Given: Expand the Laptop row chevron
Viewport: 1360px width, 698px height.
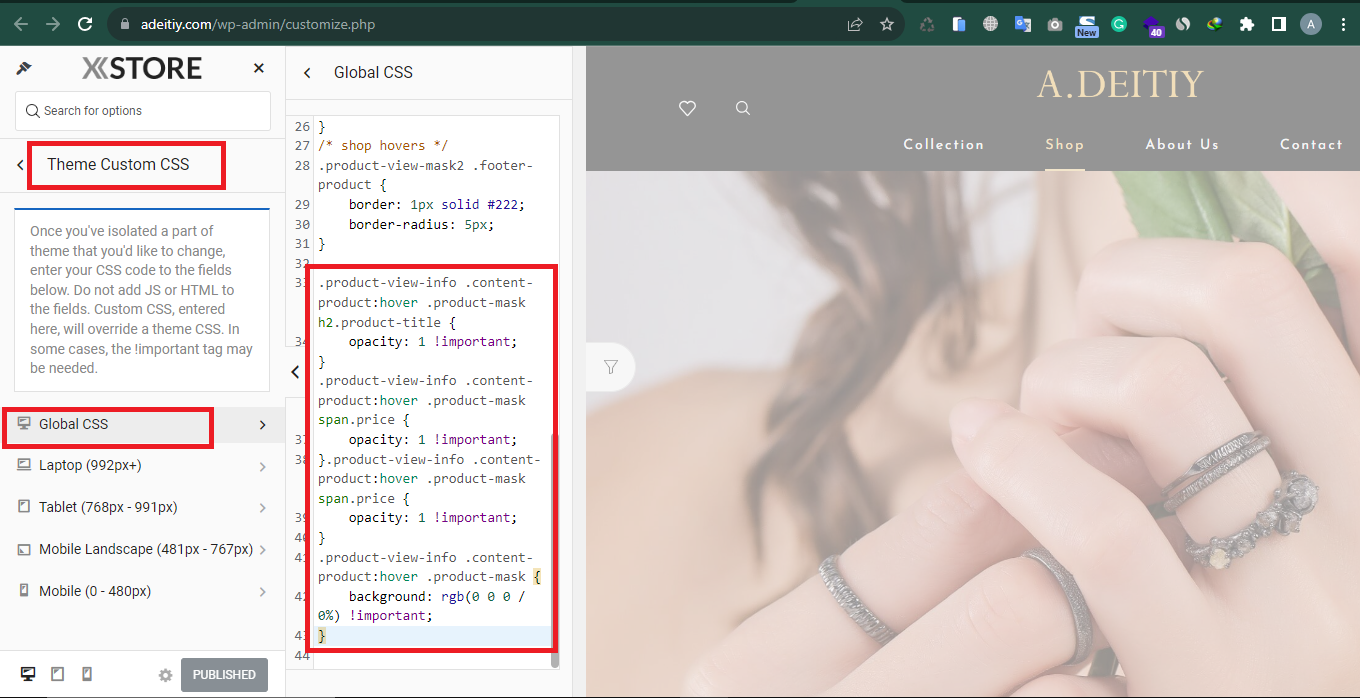Looking at the screenshot, I should (x=263, y=467).
